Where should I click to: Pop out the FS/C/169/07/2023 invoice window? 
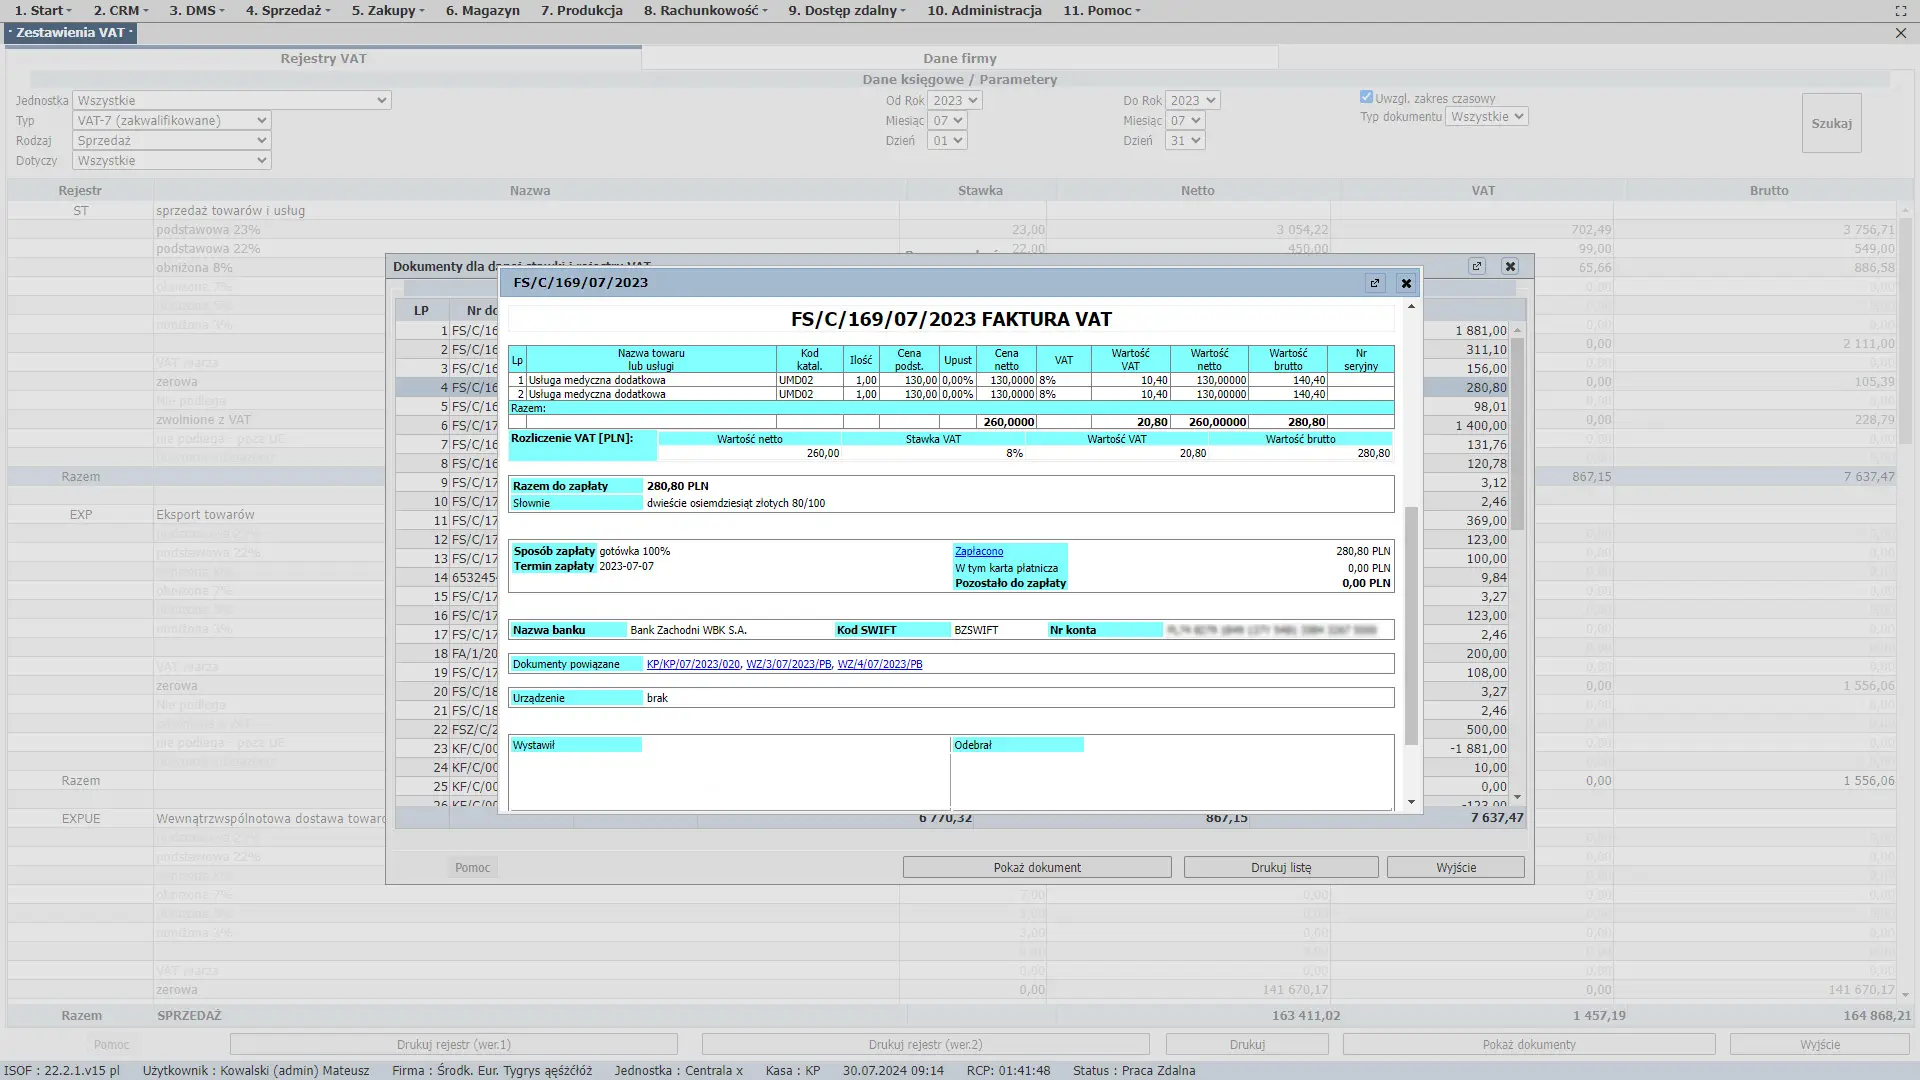pos(1375,283)
